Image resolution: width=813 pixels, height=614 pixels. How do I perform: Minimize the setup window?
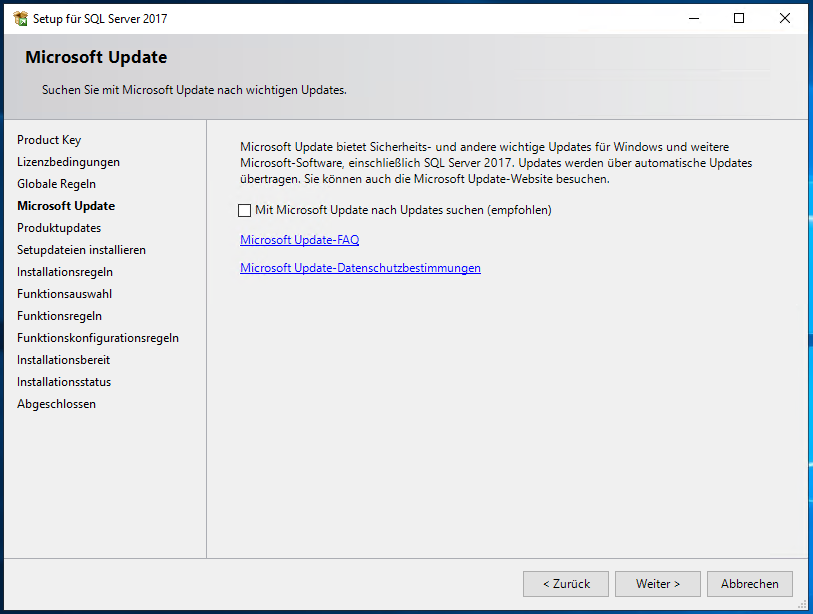click(x=694, y=19)
